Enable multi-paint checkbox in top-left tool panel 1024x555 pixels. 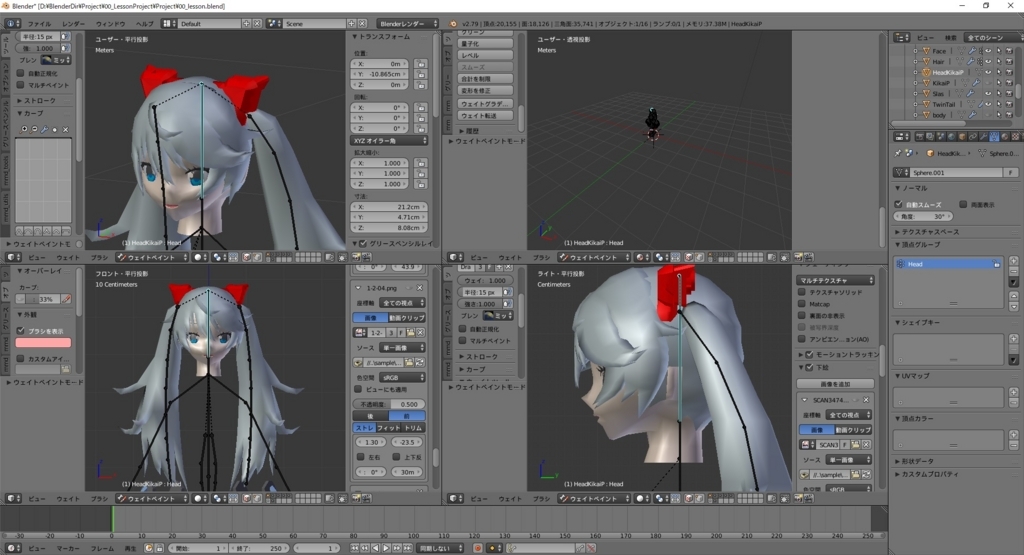[20, 85]
